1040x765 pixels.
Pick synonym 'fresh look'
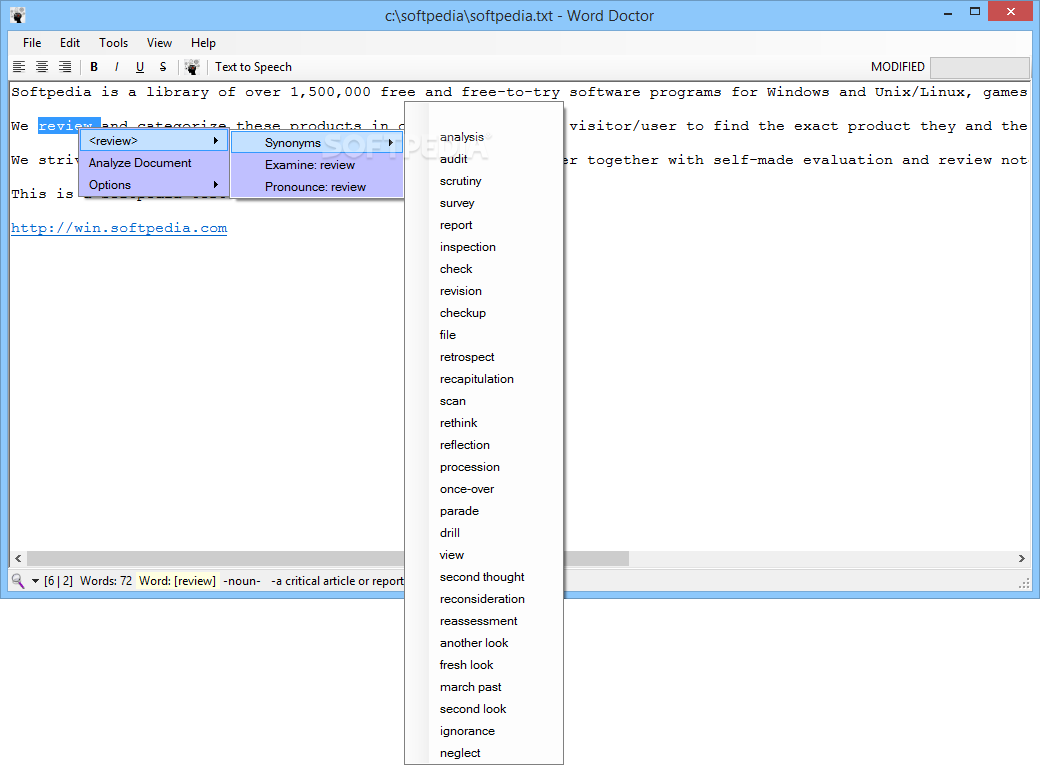(466, 665)
